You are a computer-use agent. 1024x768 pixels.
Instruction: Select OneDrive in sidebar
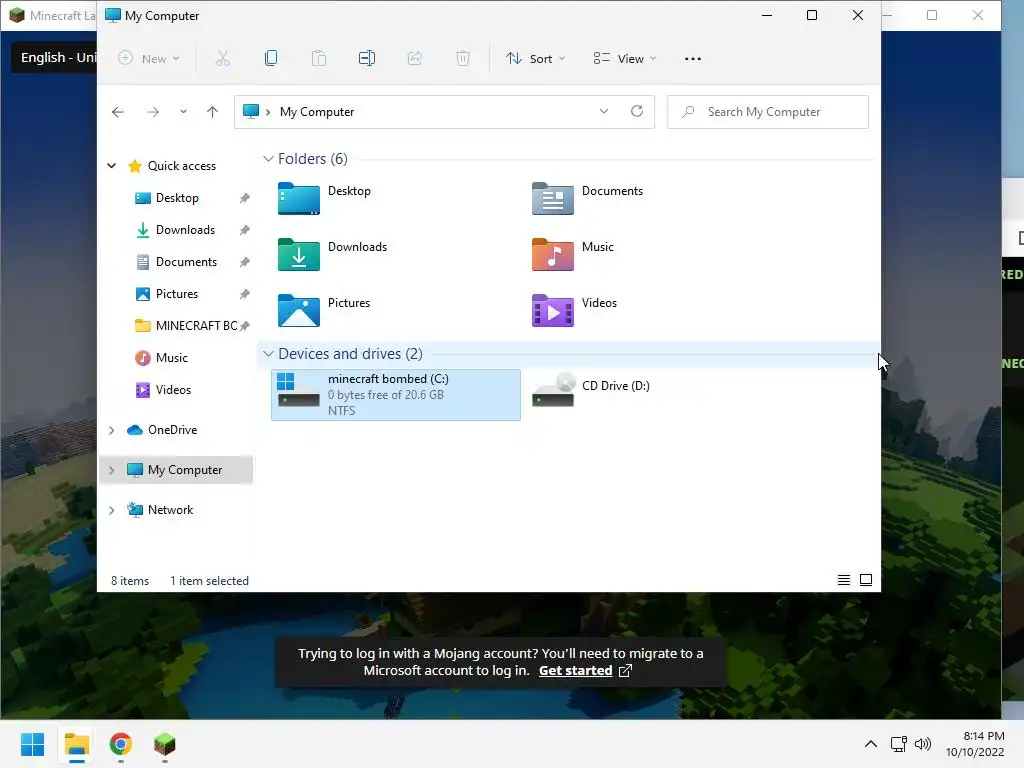(172, 430)
